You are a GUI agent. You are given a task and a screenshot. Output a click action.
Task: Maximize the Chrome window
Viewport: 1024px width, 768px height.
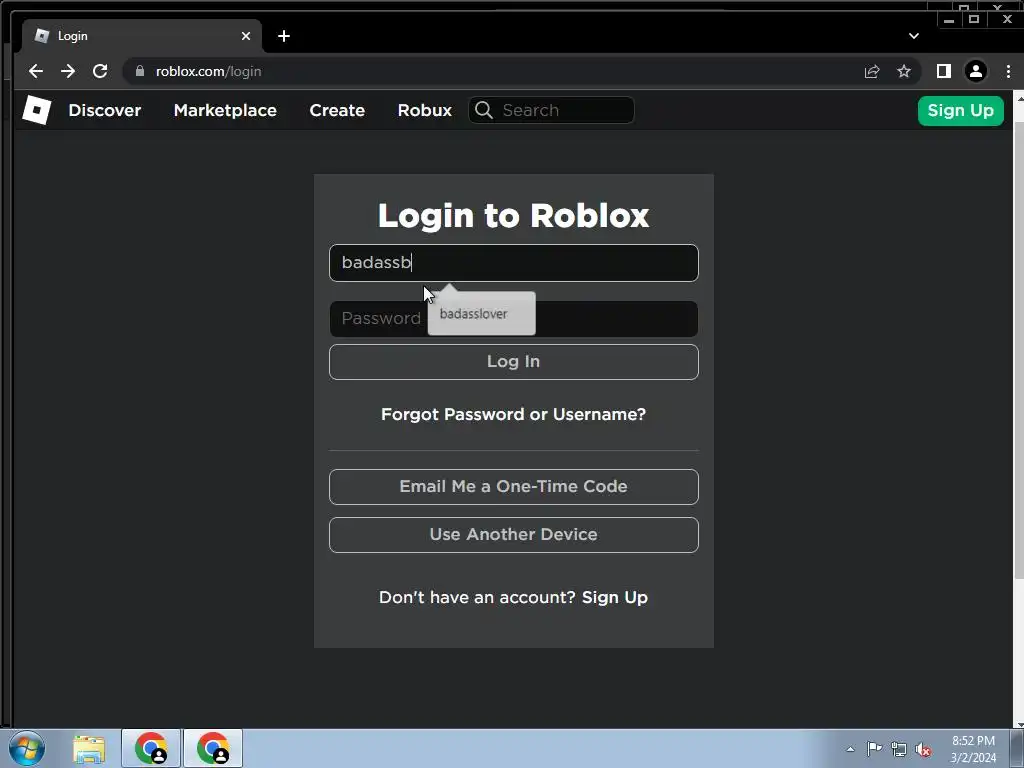[x=974, y=20]
